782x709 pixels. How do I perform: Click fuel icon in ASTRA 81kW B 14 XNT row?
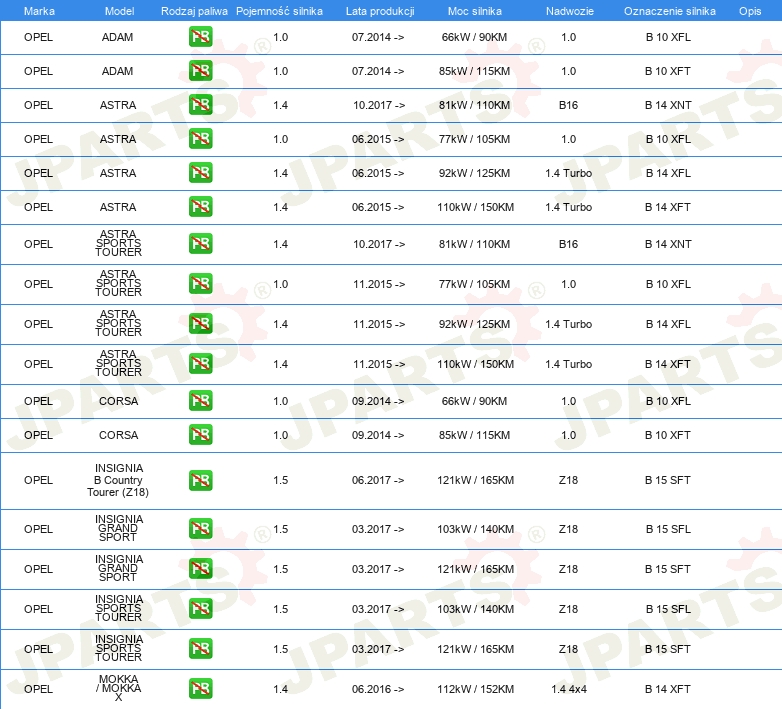coord(200,105)
